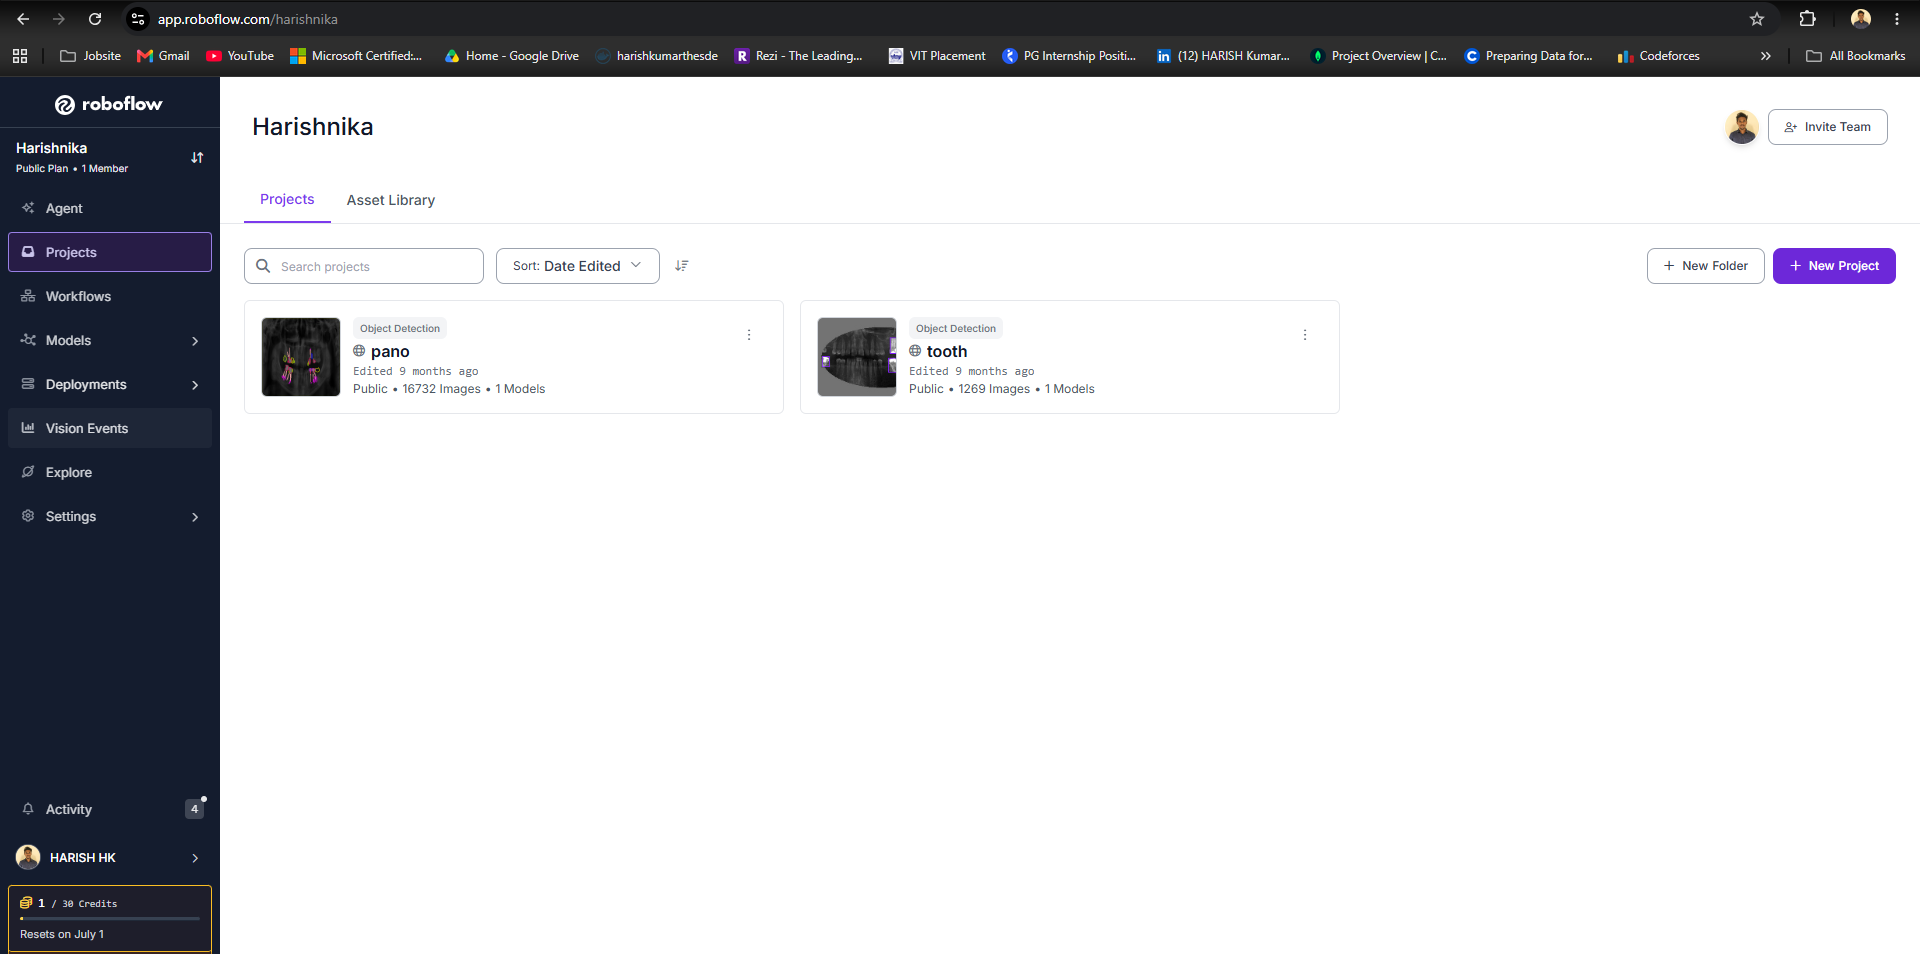The width and height of the screenshot is (1920, 954).
Task: Open the YouTube bookmark
Action: 240,56
